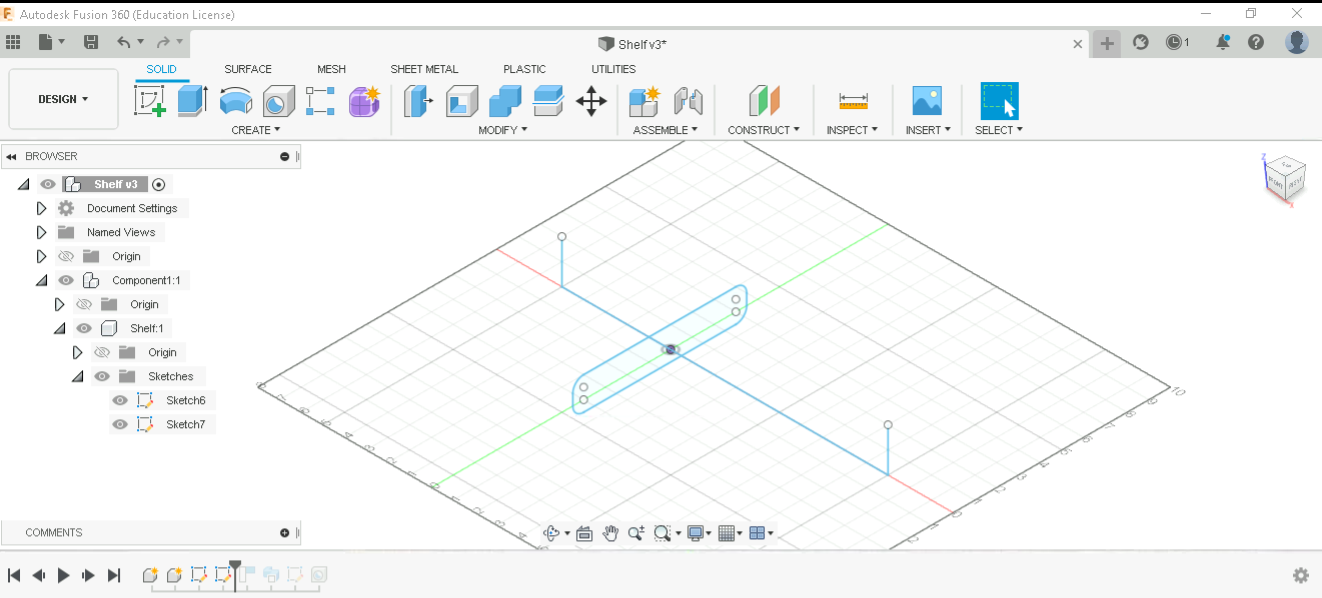
Task: Select the Revolve tool
Action: pos(235,101)
